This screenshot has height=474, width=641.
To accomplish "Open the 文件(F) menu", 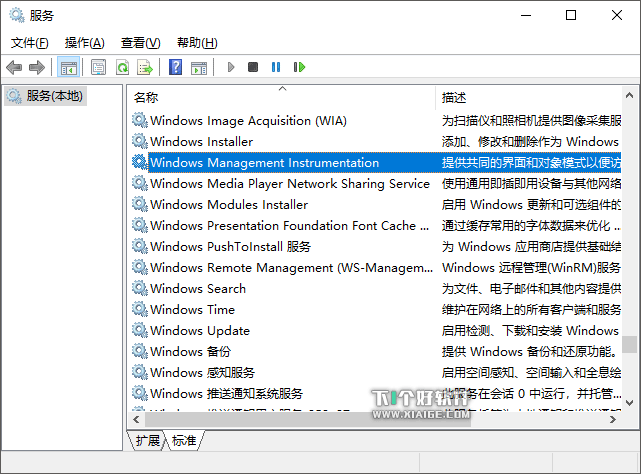I will [29, 43].
